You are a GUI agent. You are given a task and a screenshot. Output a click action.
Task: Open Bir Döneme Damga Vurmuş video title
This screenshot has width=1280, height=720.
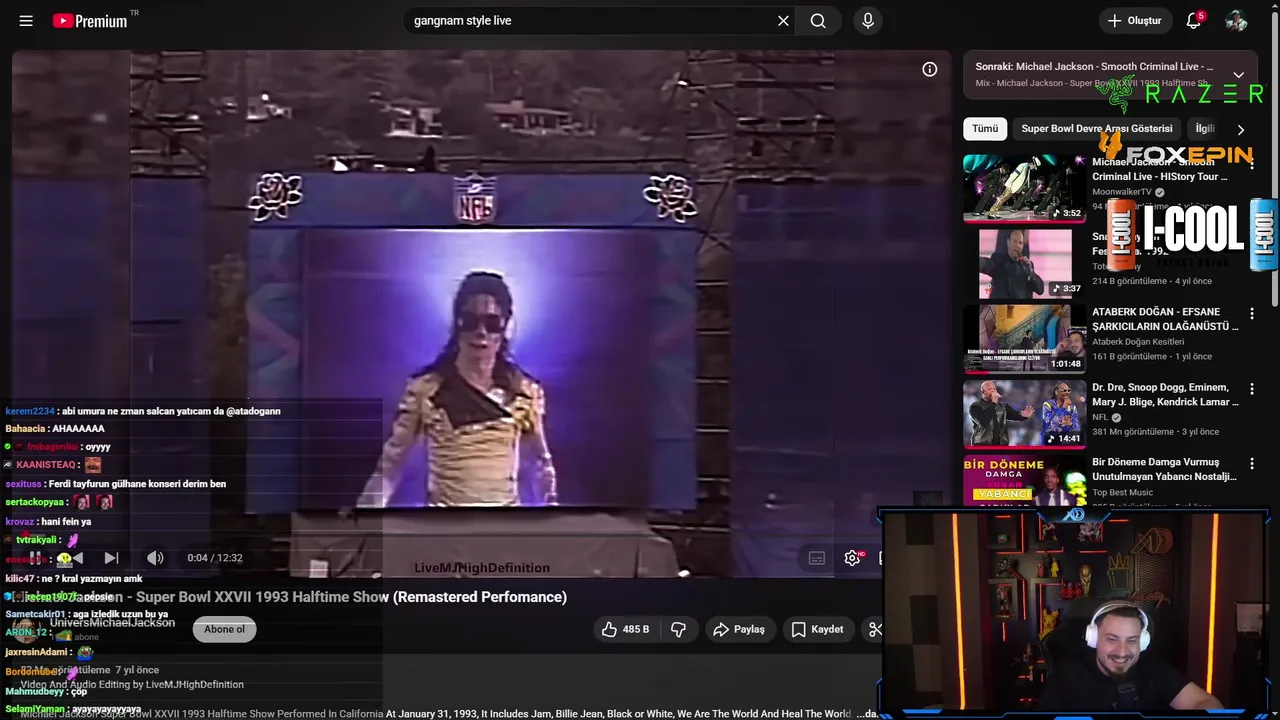coord(1165,469)
